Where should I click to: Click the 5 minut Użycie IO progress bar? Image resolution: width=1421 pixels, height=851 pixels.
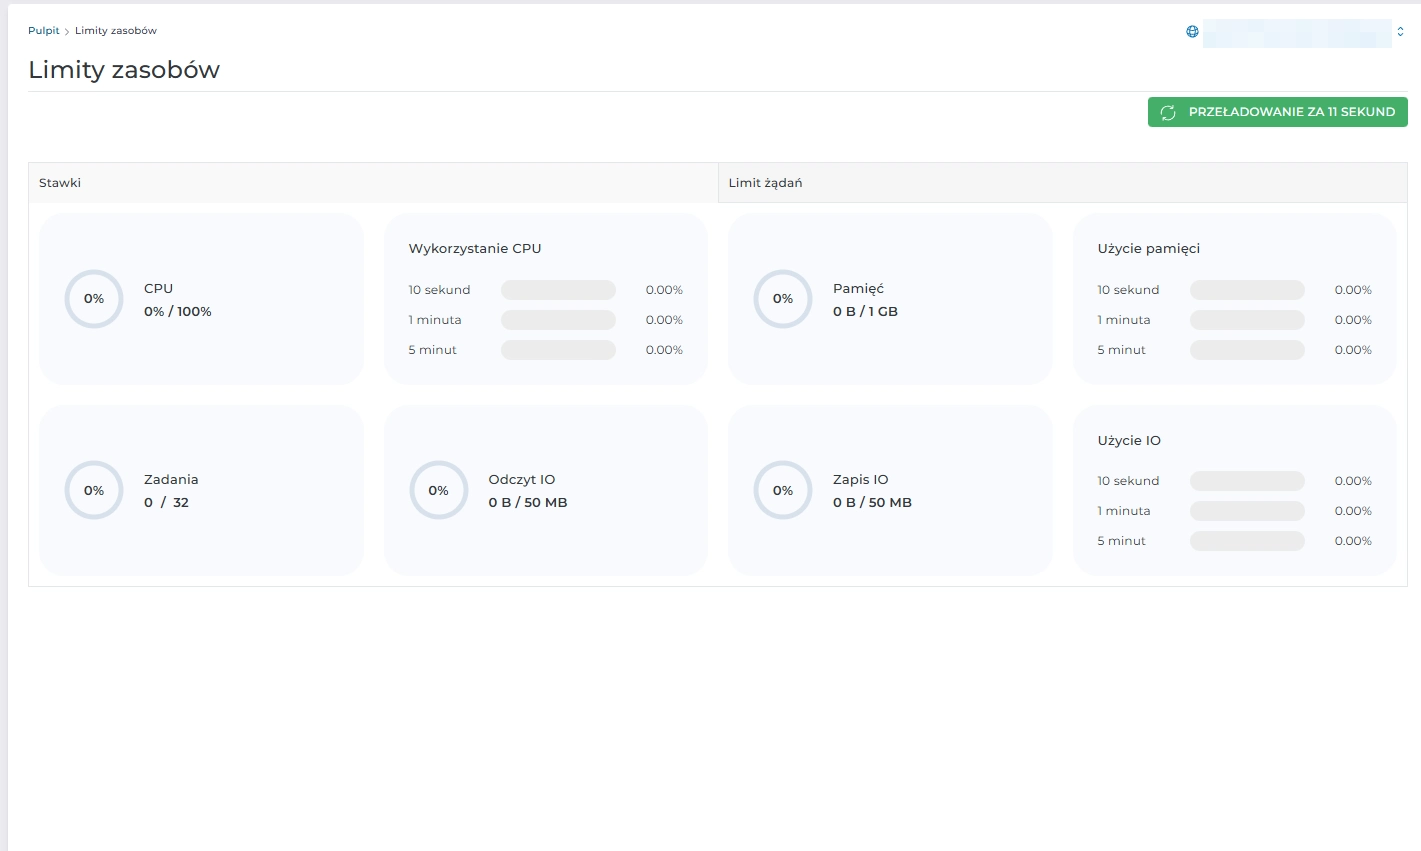(1246, 540)
